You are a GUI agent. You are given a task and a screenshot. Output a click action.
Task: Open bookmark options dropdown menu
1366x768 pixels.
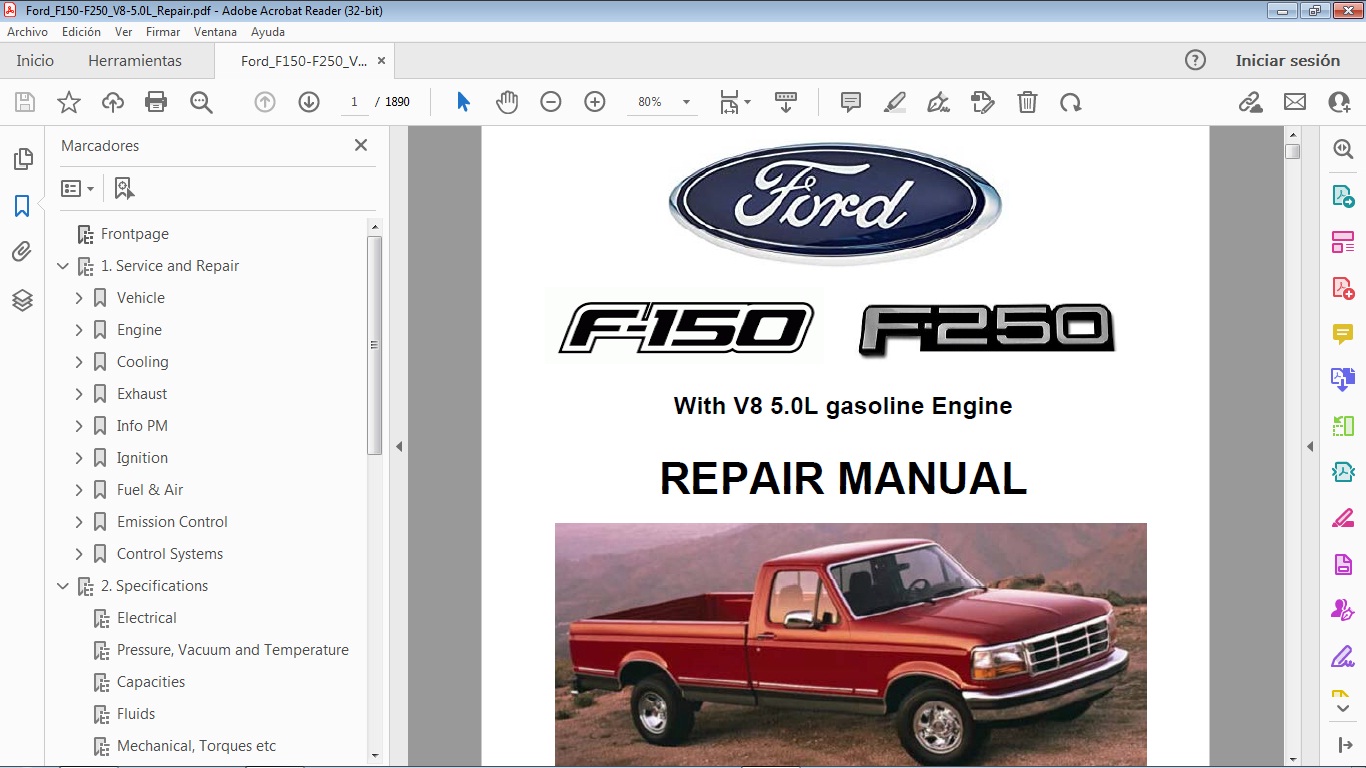point(77,188)
